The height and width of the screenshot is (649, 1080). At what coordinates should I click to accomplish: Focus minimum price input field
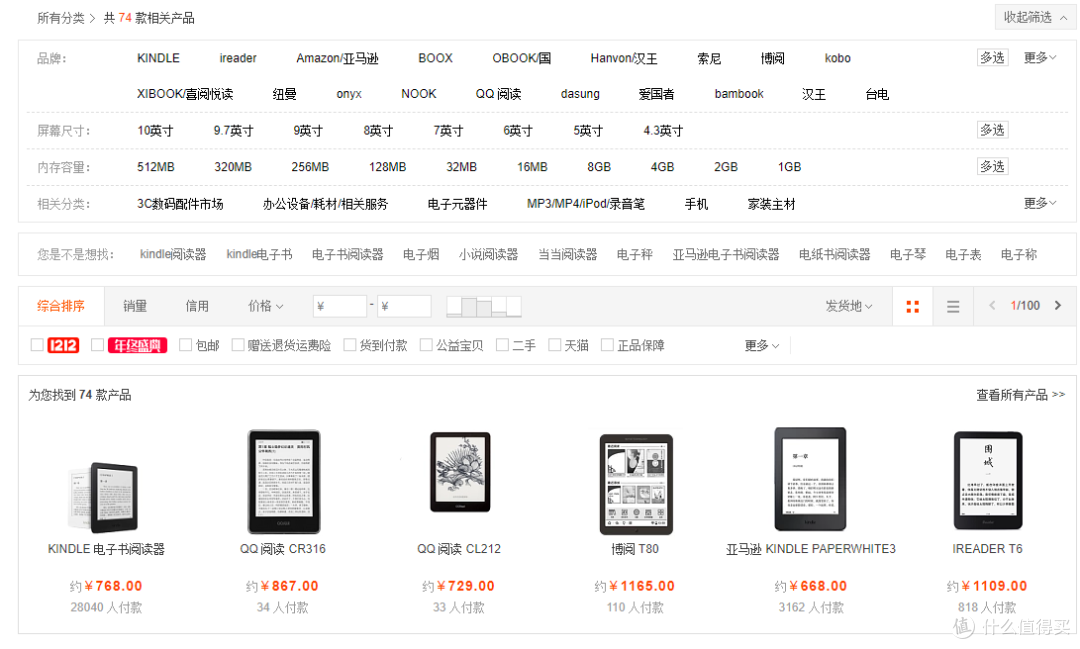340,306
